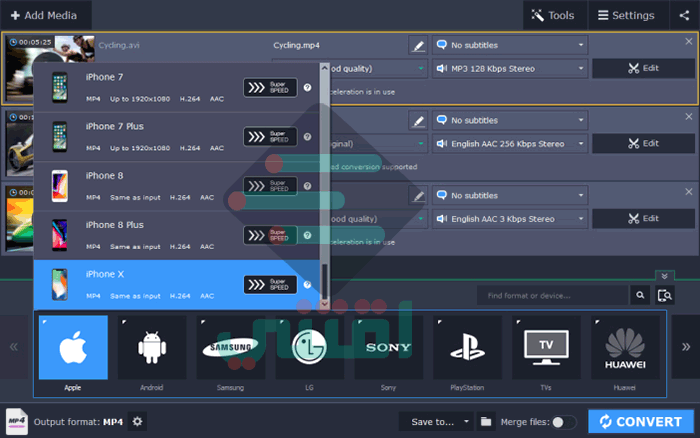
Task: Select the Cycling.avi video thumbnail
Action: click(x=50, y=69)
